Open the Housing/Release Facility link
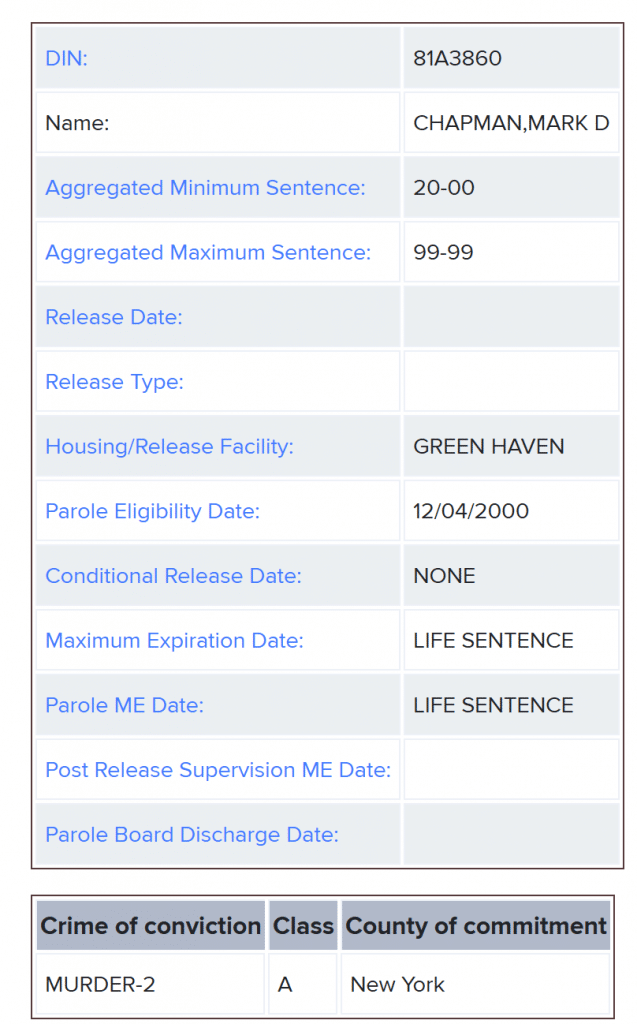This screenshot has height=1024, width=637. pyautogui.click(x=169, y=447)
